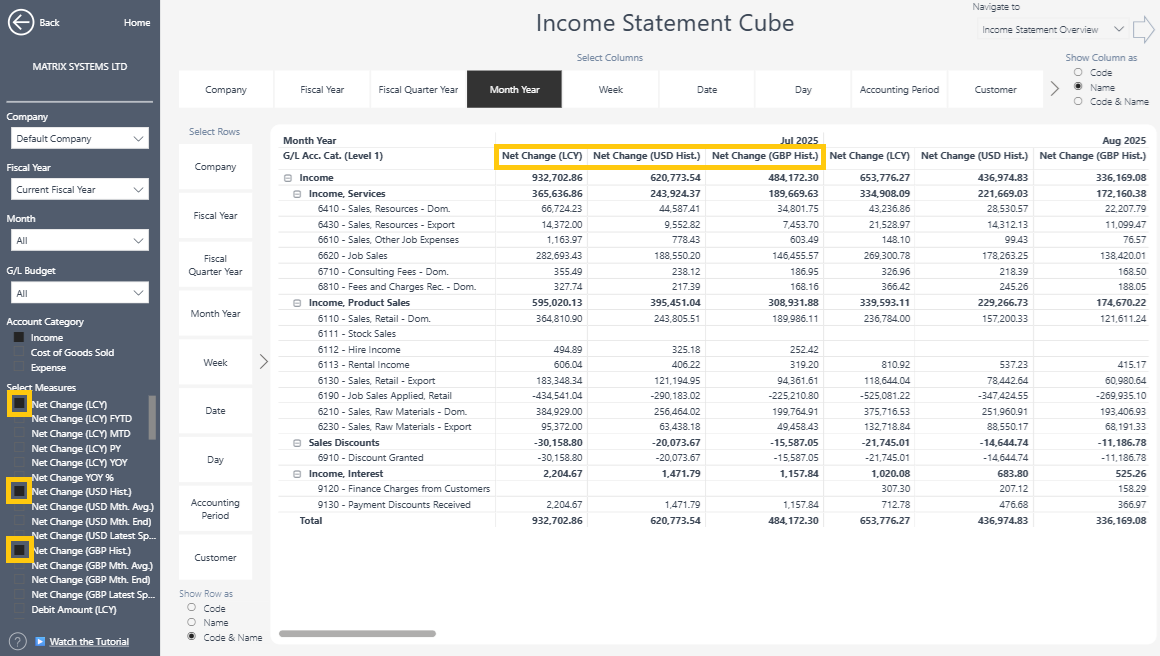
Task: Show more column options with right chevron
Action: point(1054,89)
